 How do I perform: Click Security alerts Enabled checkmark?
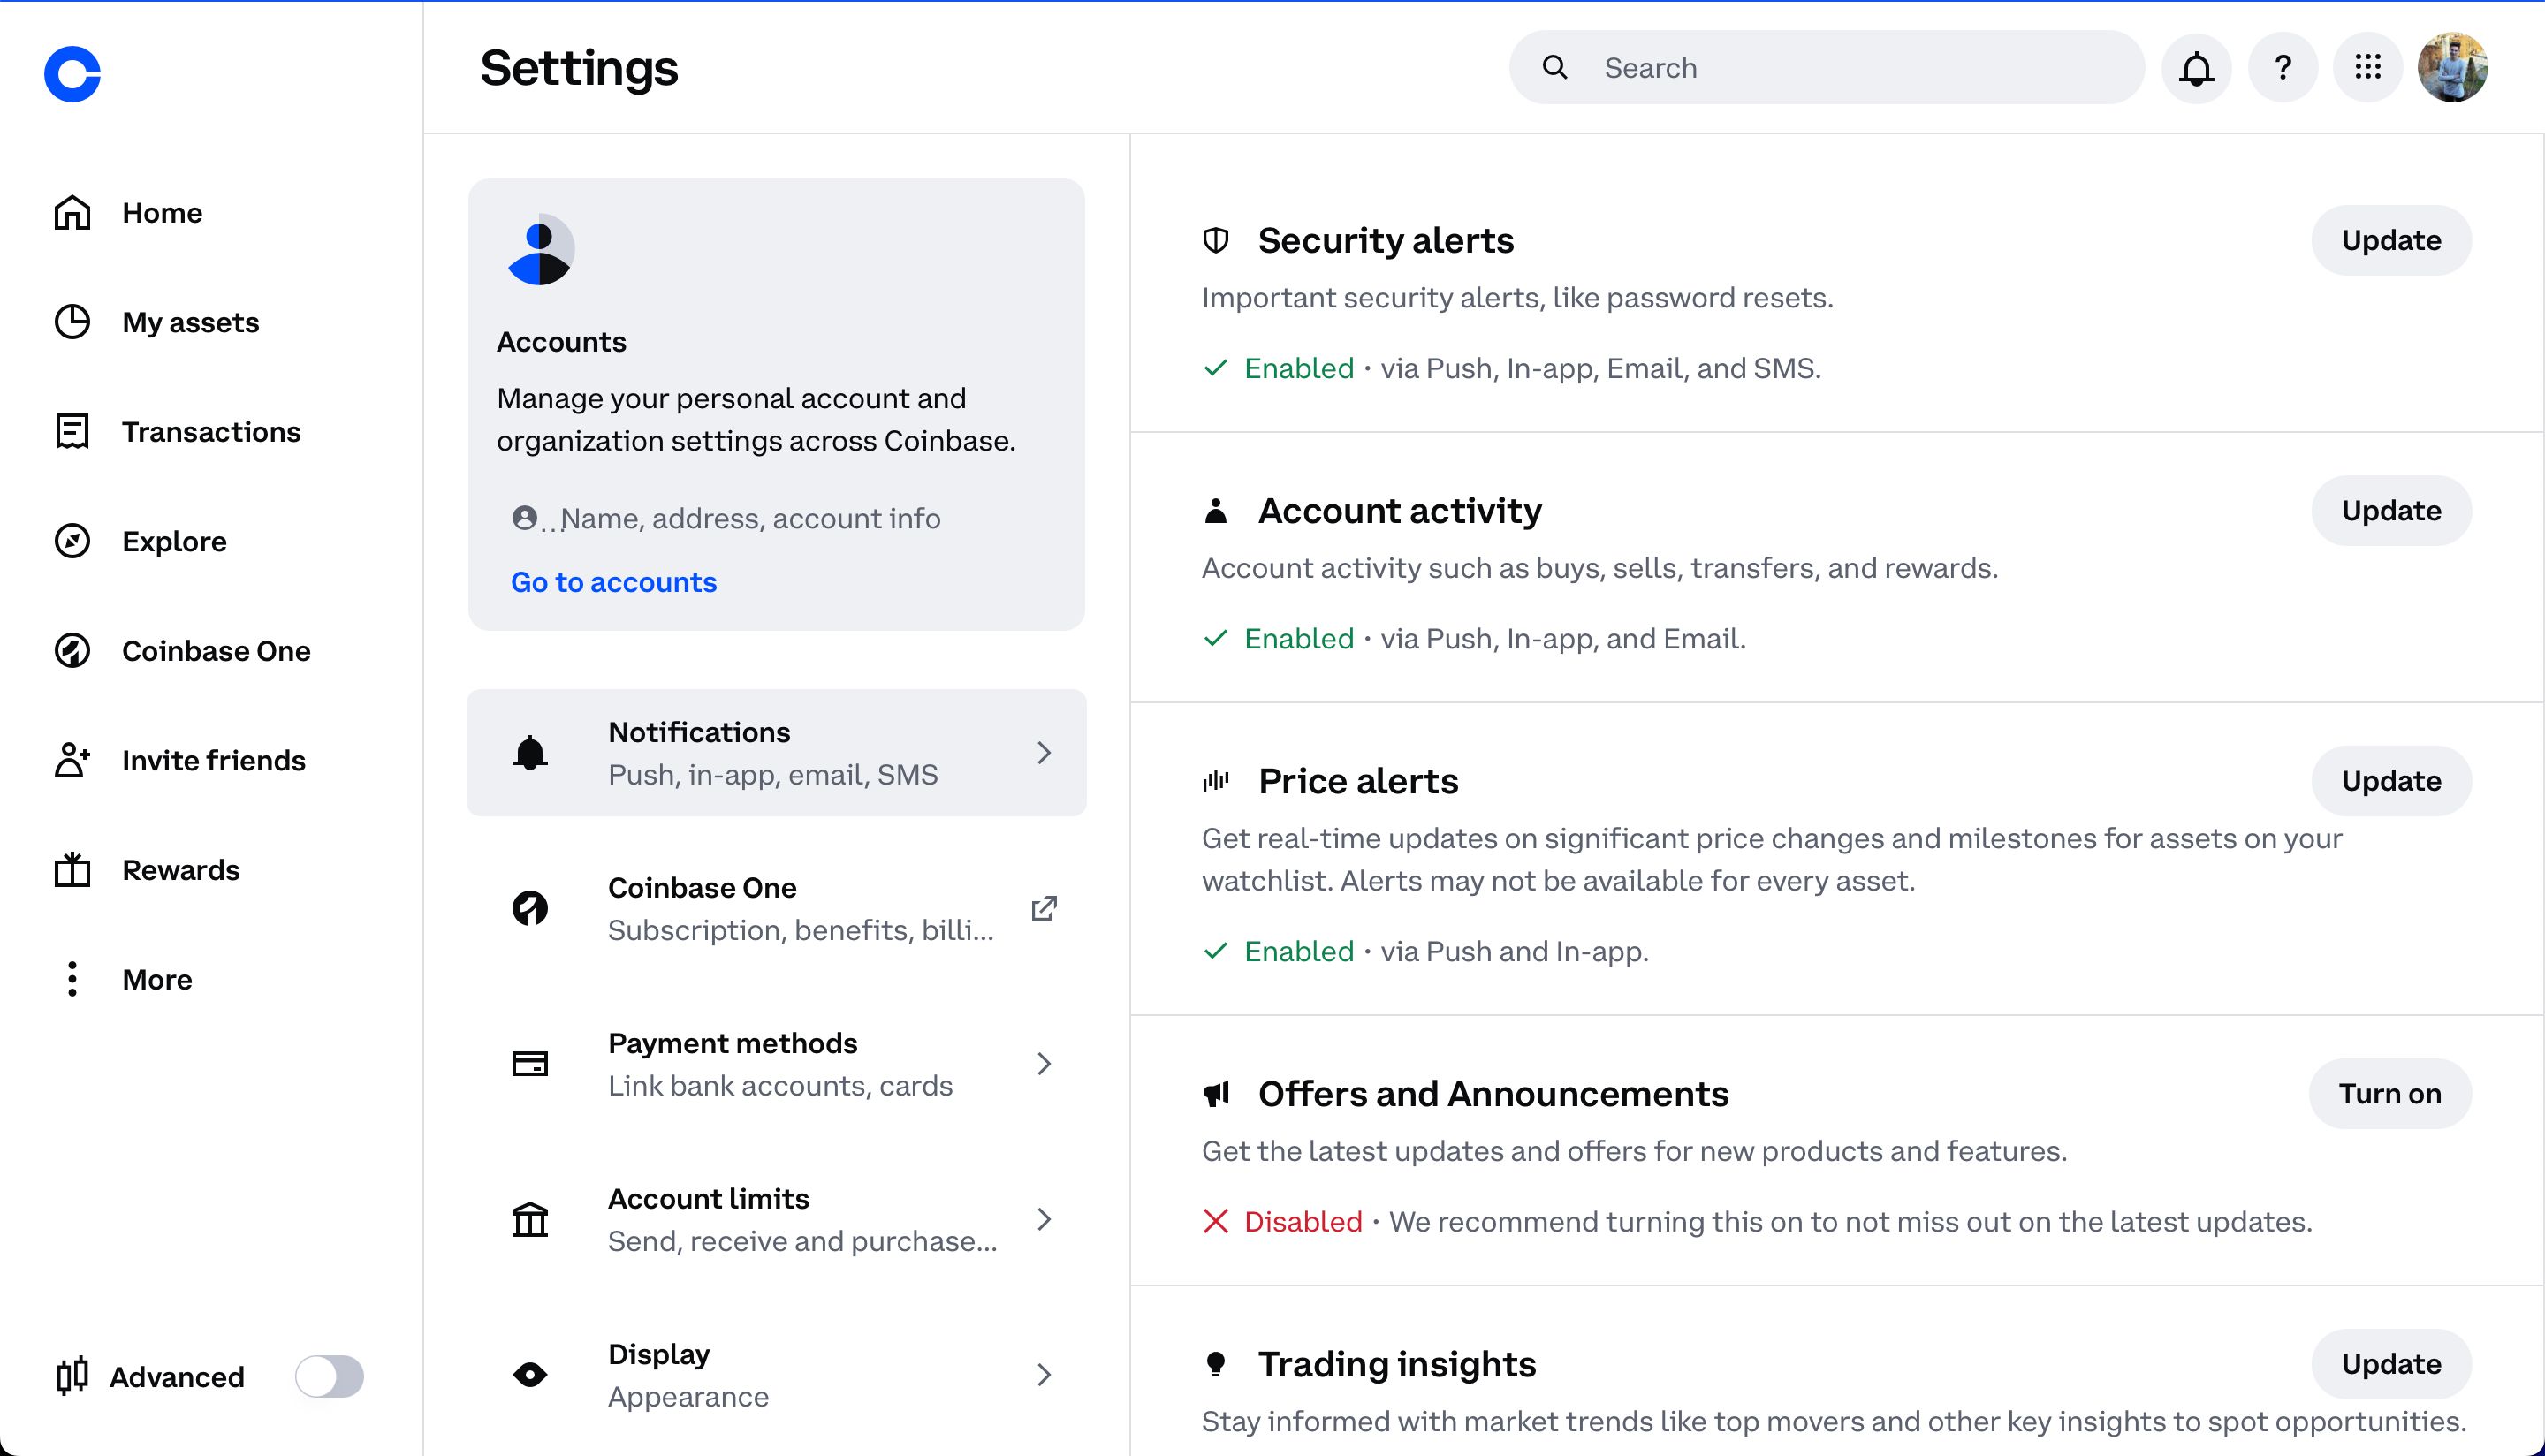coord(1215,368)
